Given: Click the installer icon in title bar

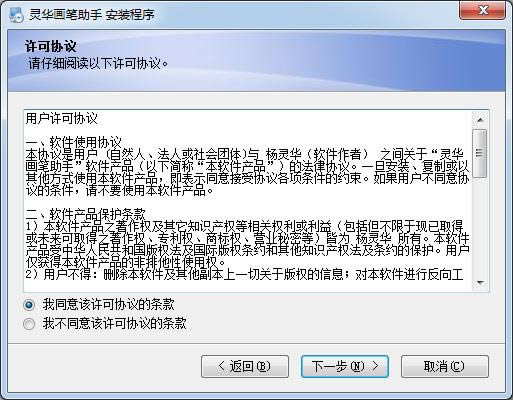Looking at the screenshot, I should [16, 14].
